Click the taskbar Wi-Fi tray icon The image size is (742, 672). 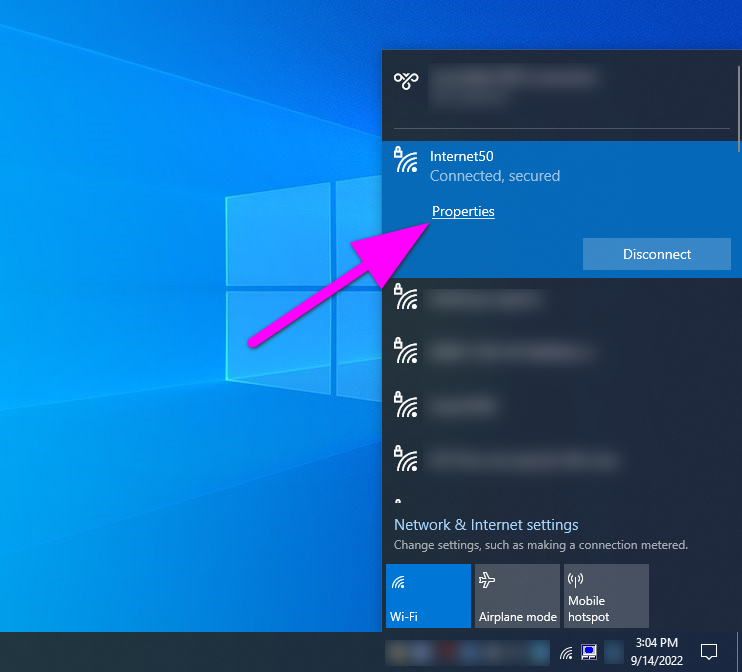pos(566,653)
